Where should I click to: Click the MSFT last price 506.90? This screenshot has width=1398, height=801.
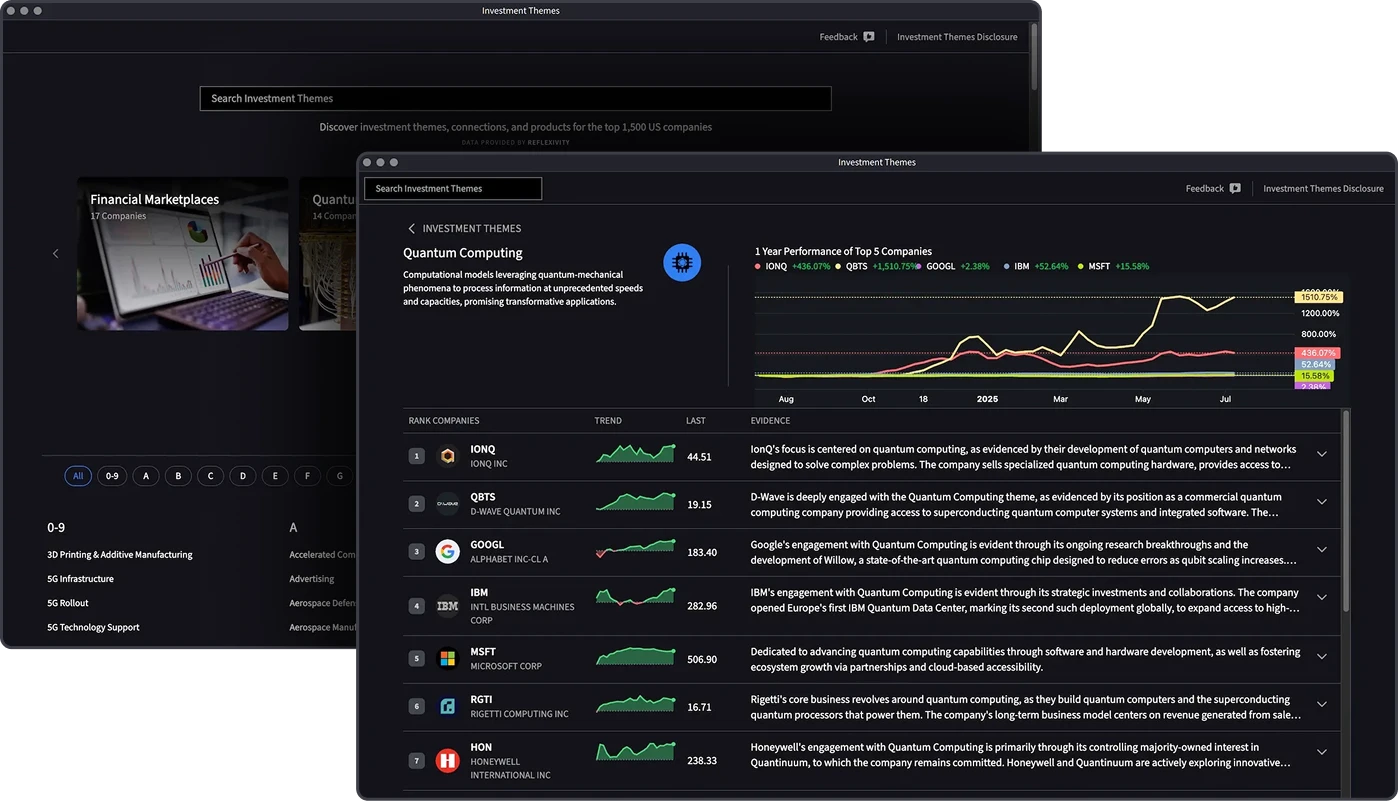[702, 659]
